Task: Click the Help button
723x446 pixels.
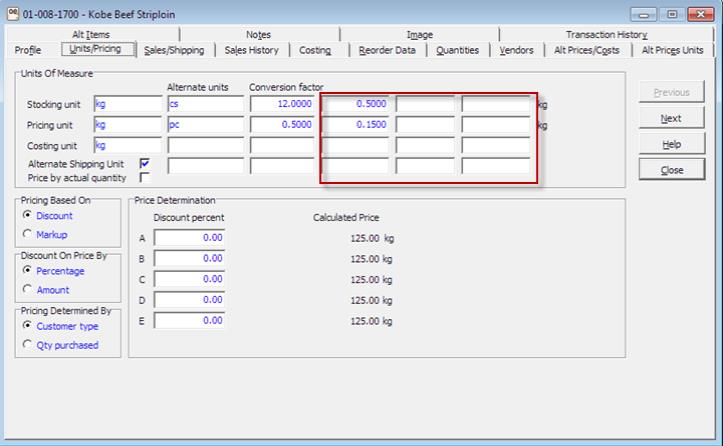Action: coord(671,144)
